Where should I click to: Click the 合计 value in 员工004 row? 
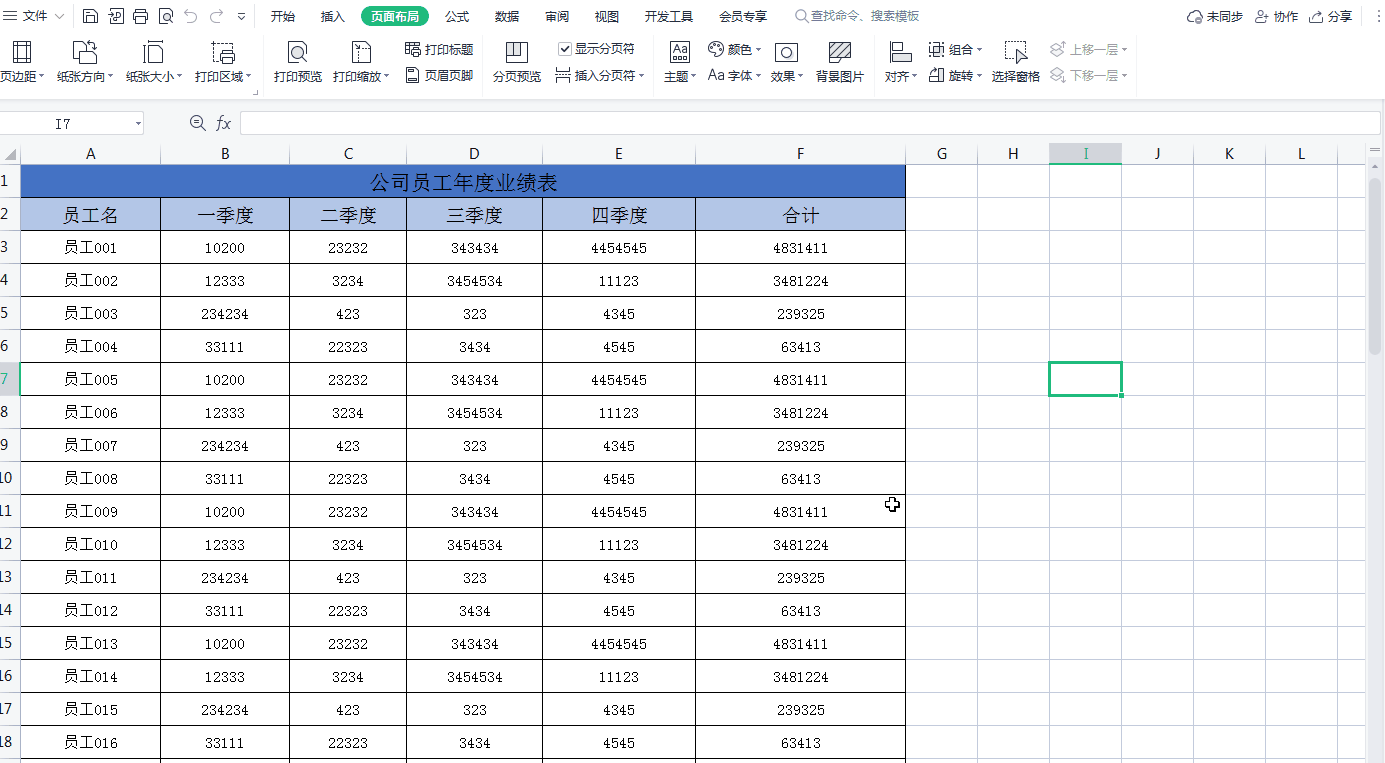coord(800,346)
